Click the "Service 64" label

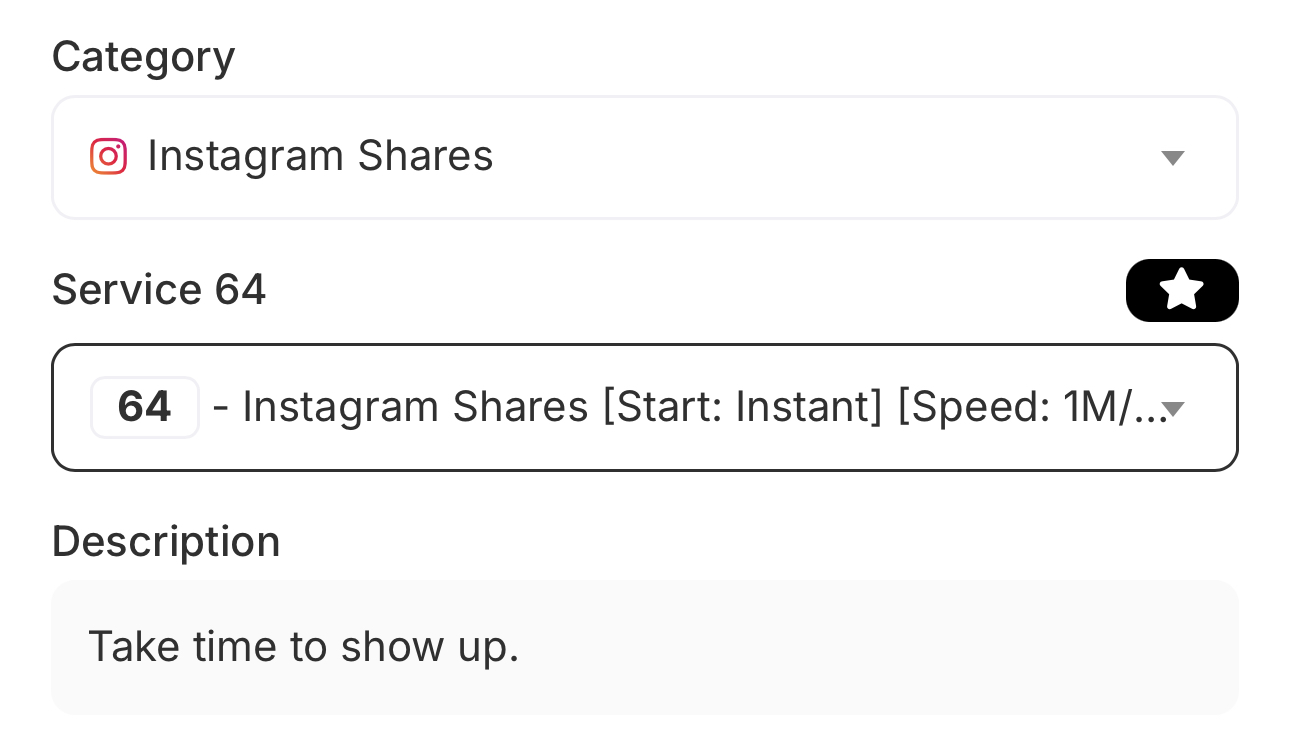tap(159, 290)
